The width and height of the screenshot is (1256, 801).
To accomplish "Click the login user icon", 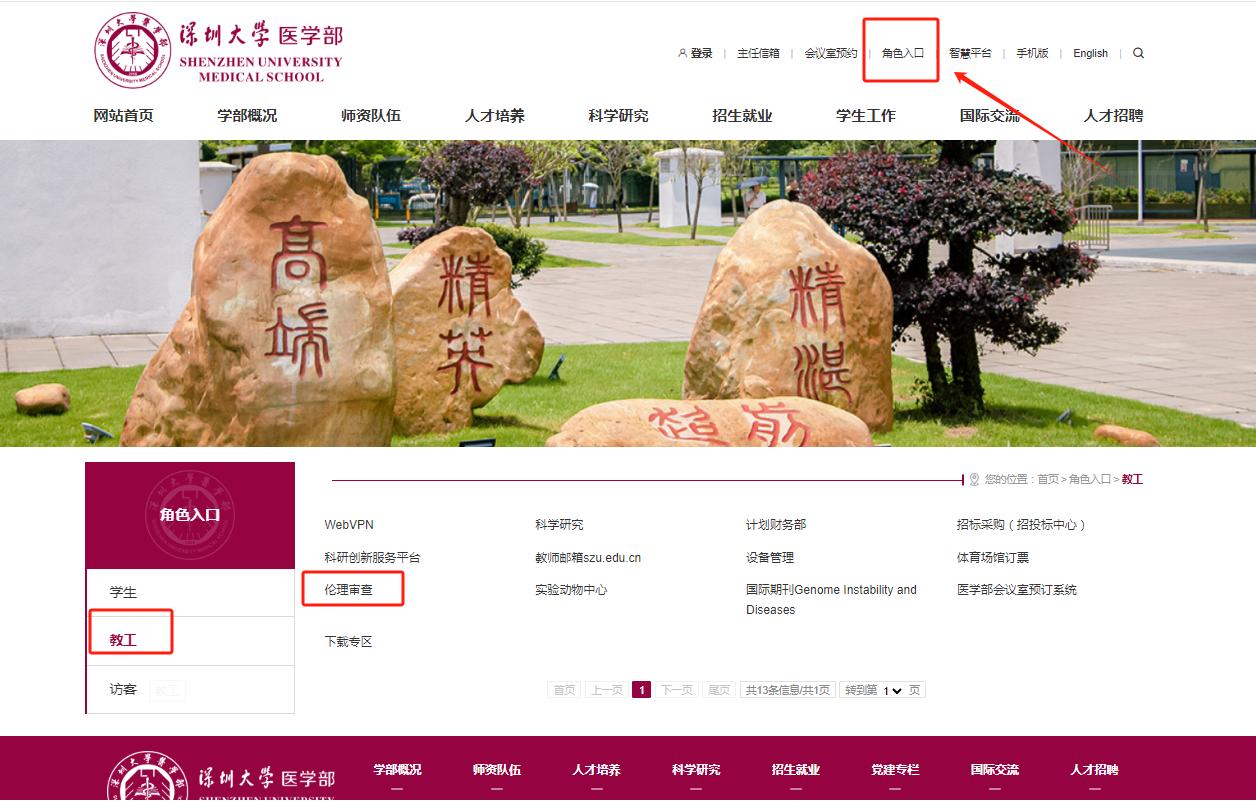I will tap(682, 53).
